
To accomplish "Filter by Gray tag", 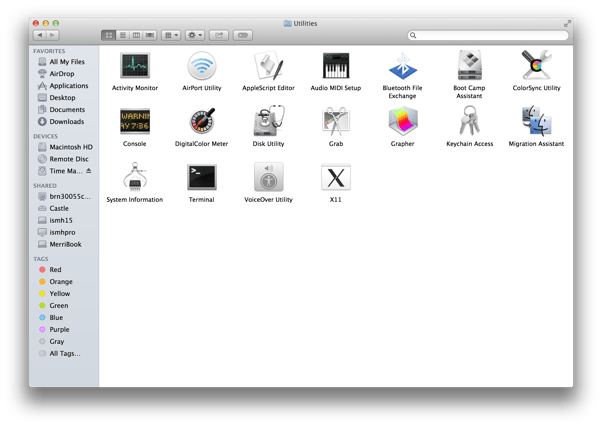I will (64, 341).
